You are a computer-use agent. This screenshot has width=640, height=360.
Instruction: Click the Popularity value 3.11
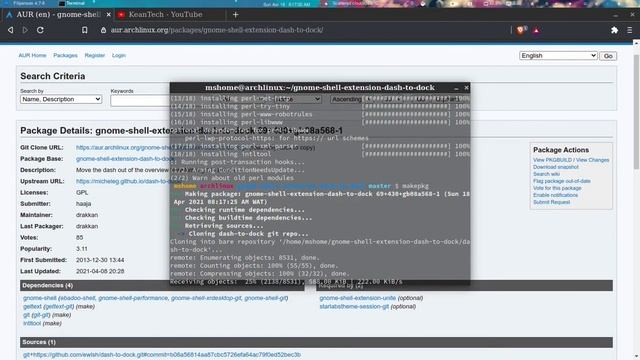pos(82,249)
